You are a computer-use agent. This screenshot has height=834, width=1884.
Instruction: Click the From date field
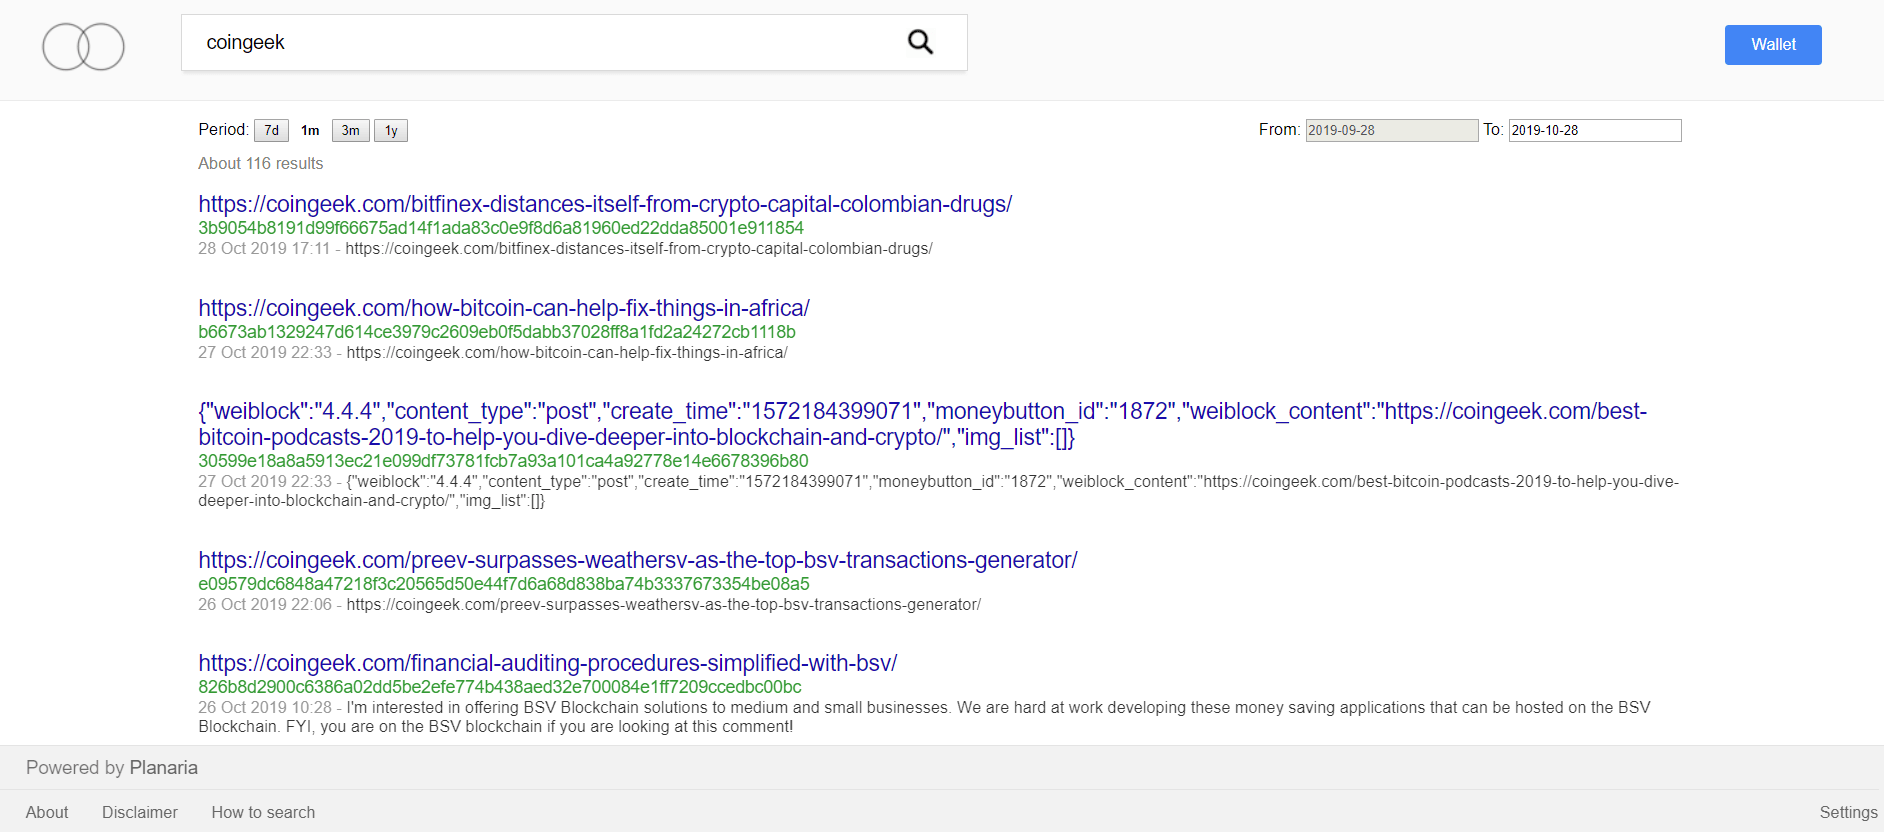tap(1390, 131)
